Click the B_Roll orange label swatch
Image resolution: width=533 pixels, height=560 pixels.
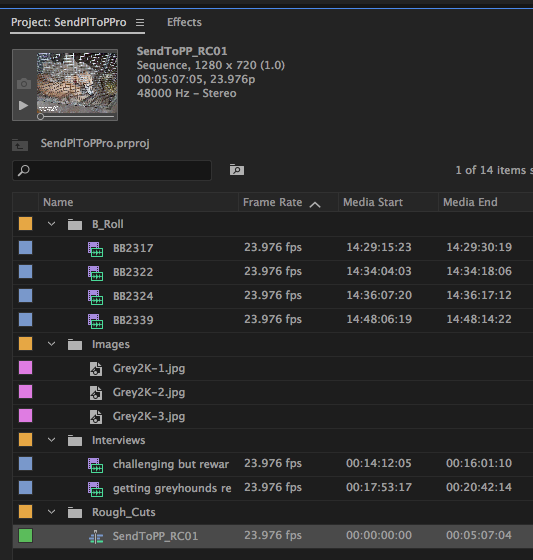coord(25,224)
